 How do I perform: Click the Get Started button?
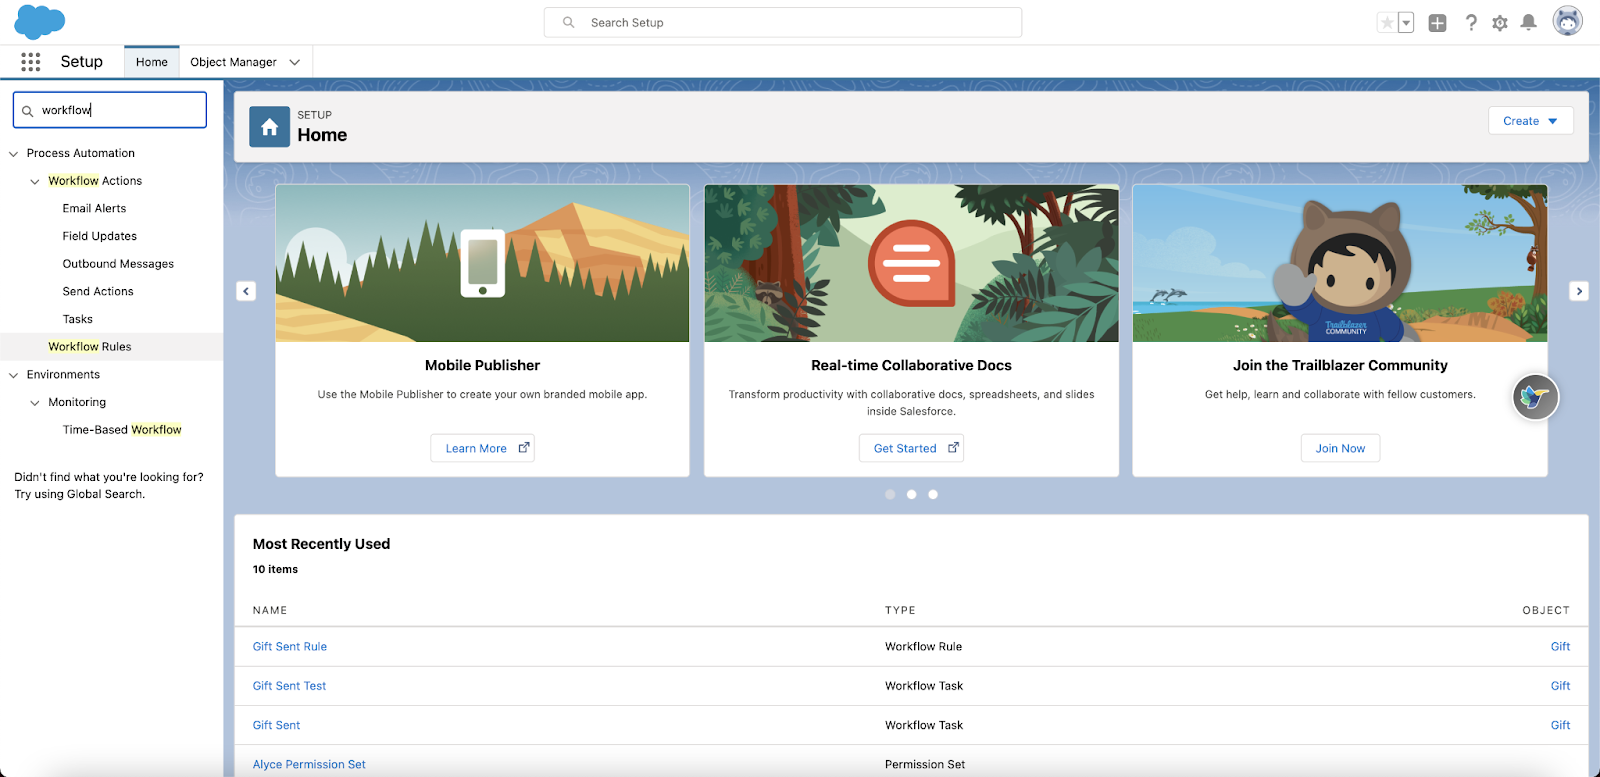pos(911,448)
